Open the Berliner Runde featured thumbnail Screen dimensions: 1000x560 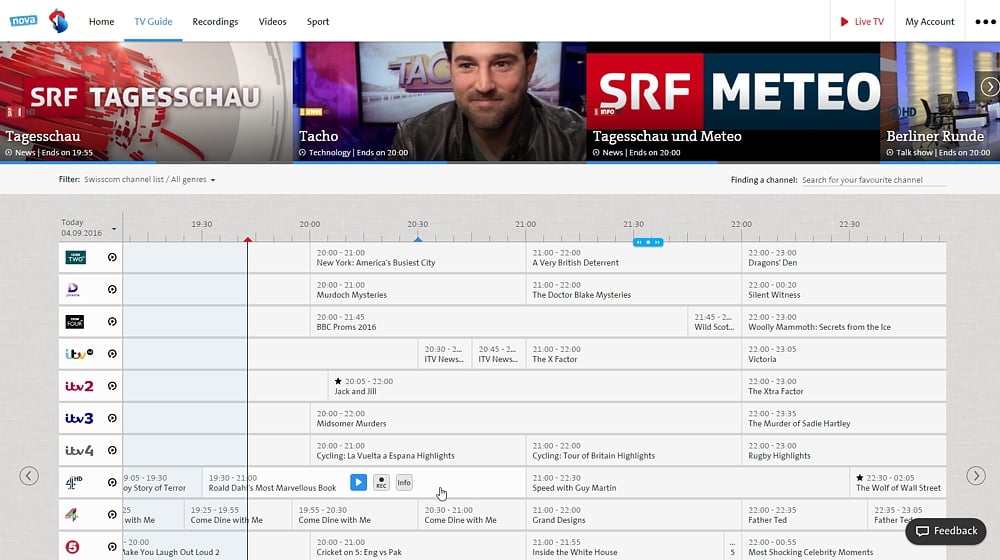pos(940,101)
